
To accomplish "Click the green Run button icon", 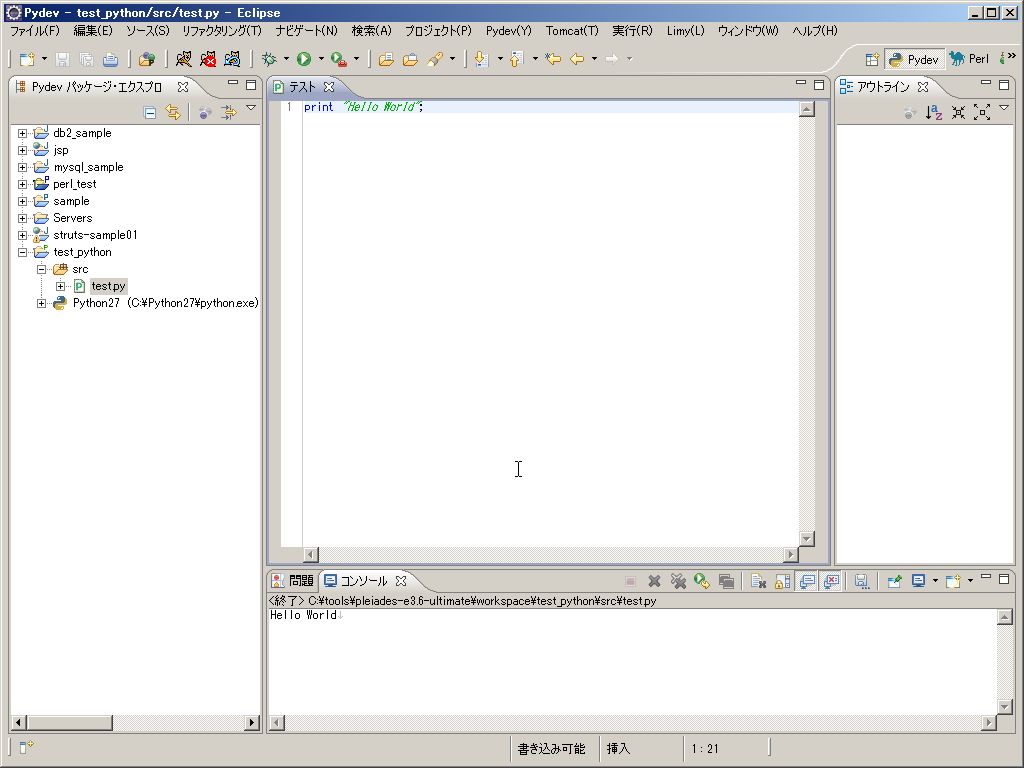I will pyautogui.click(x=304, y=59).
